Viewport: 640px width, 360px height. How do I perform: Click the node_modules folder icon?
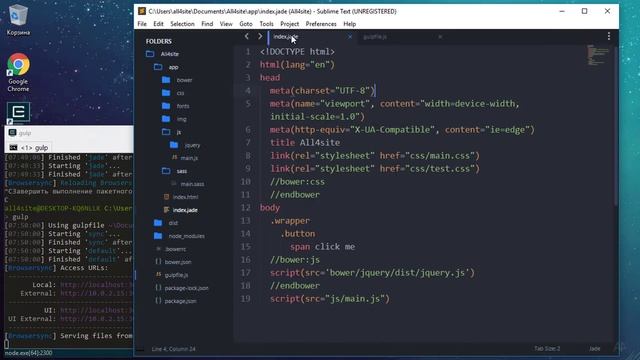pos(158,236)
